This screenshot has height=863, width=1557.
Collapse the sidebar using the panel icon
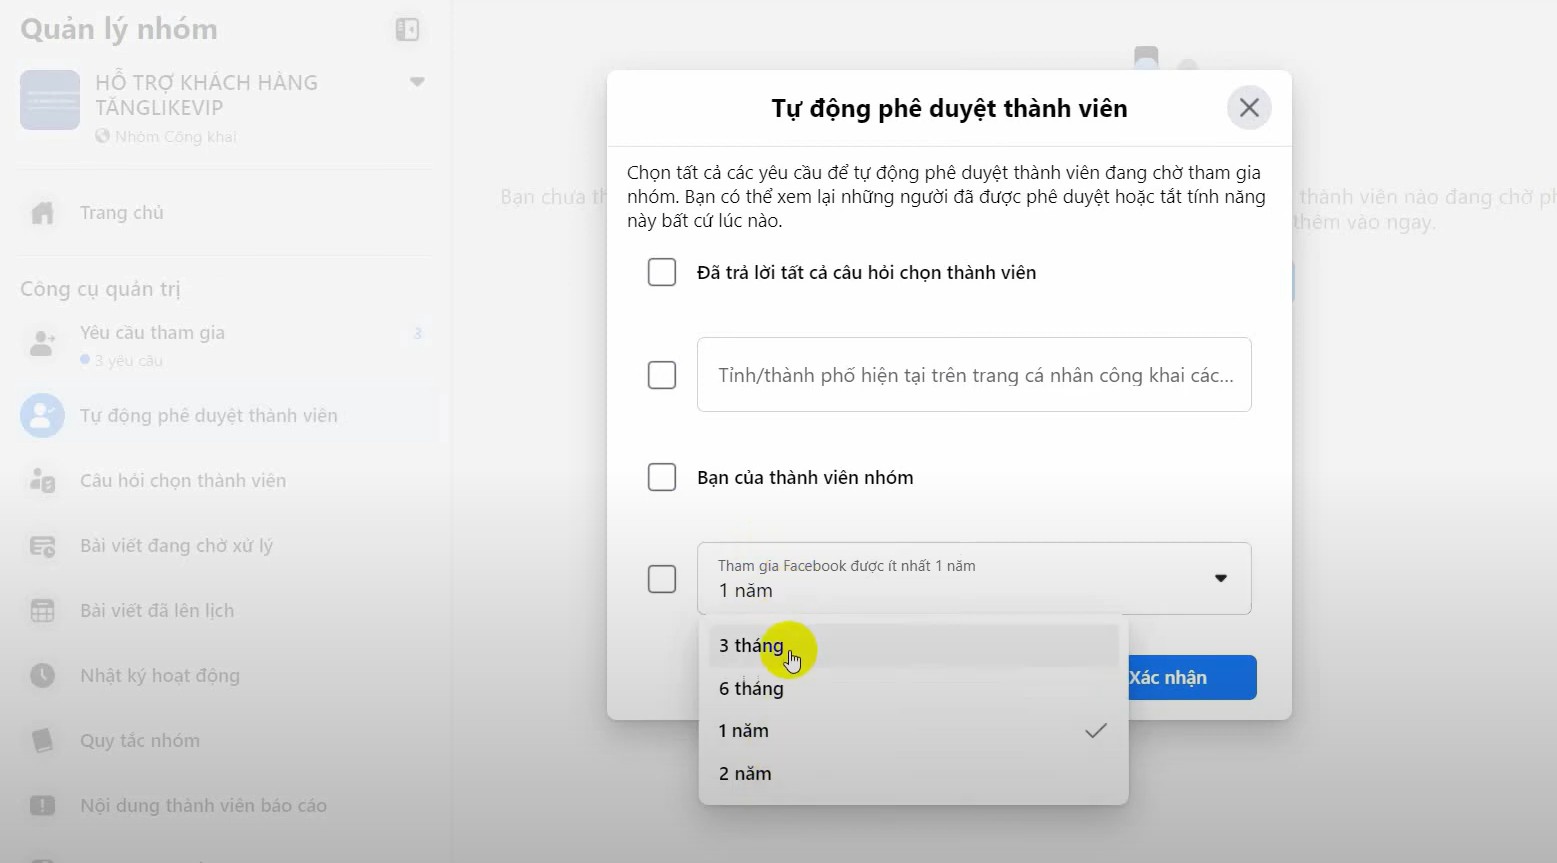coord(407,30)
